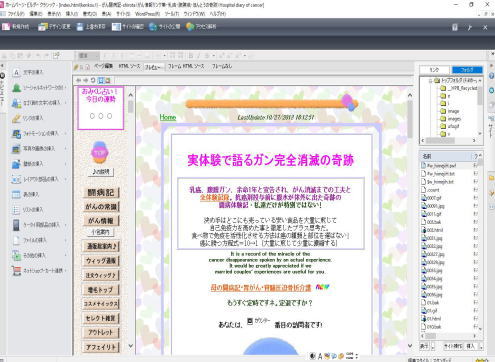Click the 新規作成 toolbar icon
495x362 pixels.
[6, 27]
